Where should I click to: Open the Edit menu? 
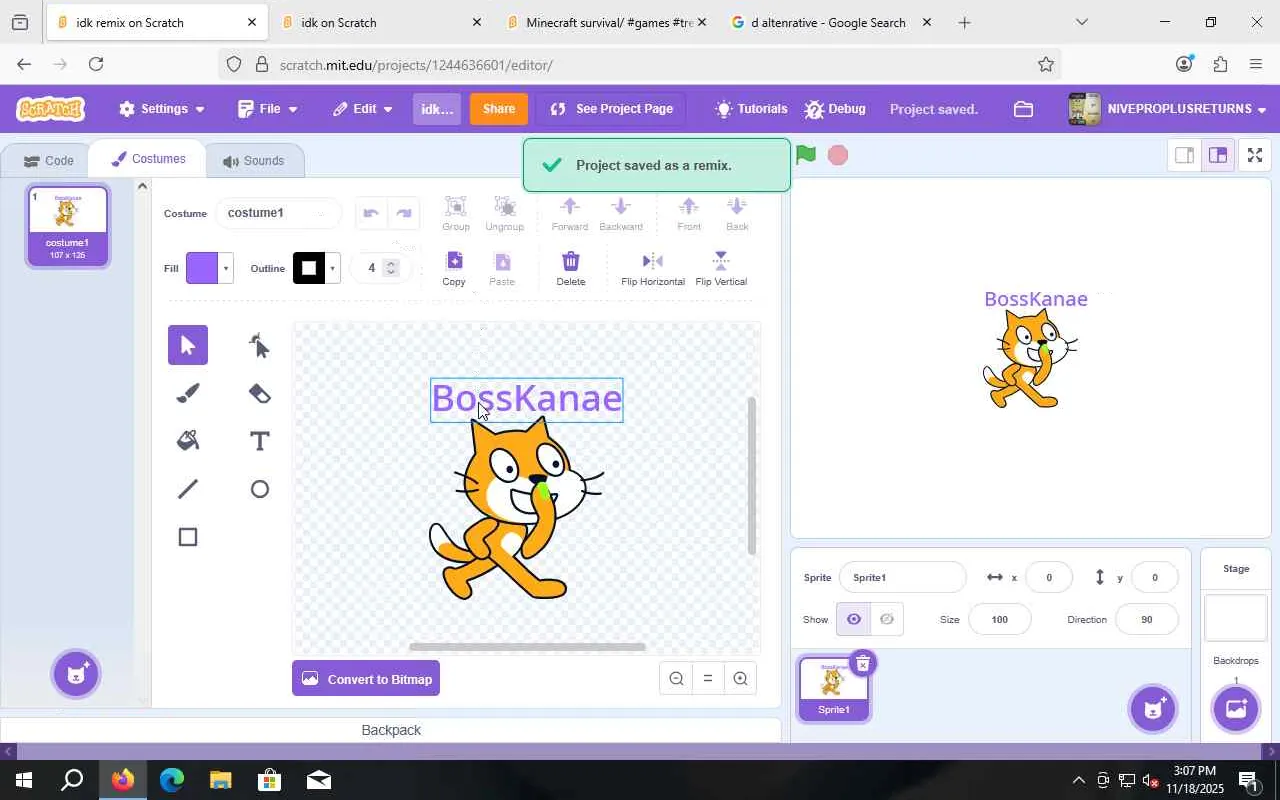click(x=363, y=109)
